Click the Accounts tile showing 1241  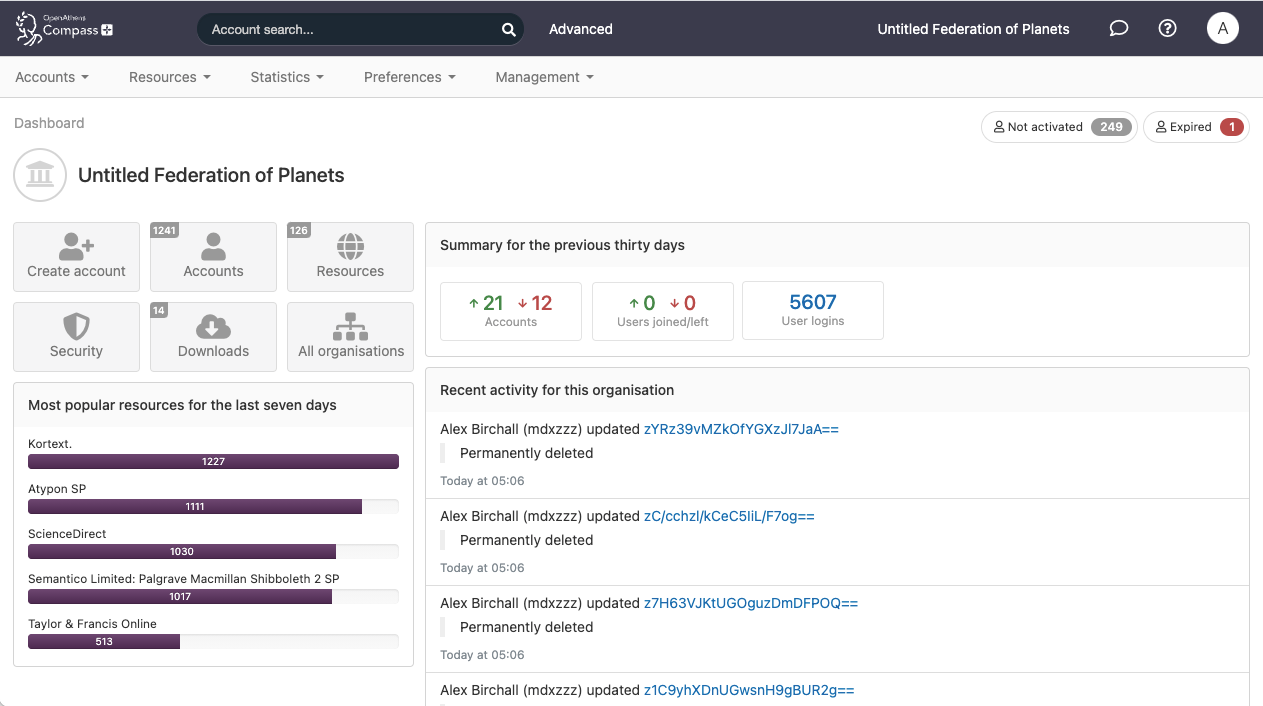[x=213, y=257]
